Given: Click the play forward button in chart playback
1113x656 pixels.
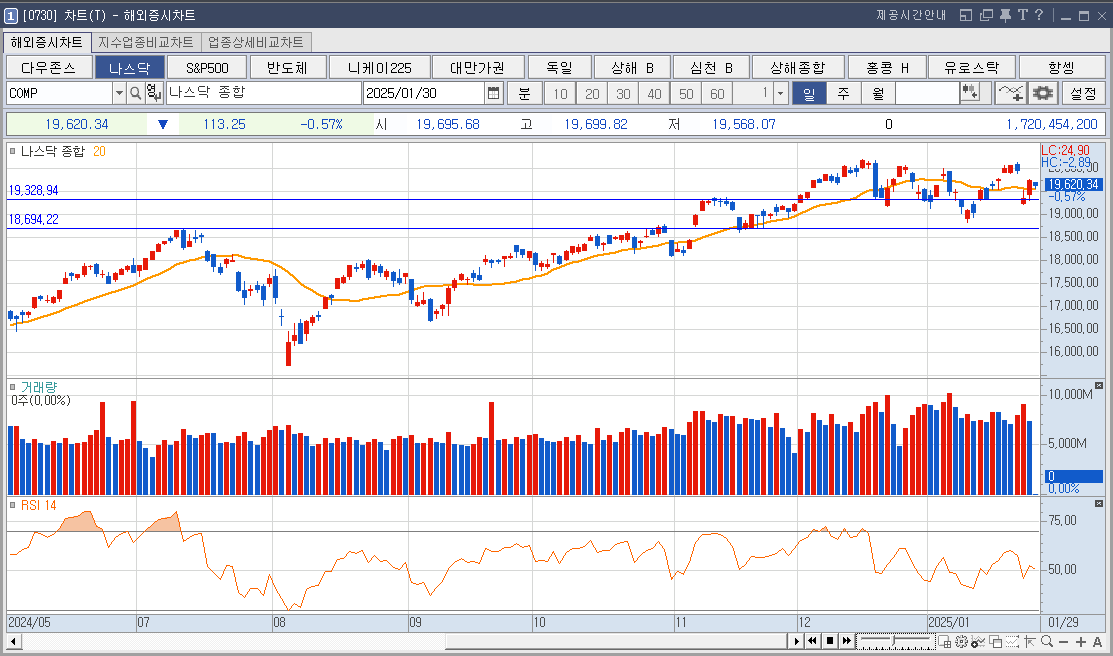Looking at the screenshot, I should click(796, 641).
